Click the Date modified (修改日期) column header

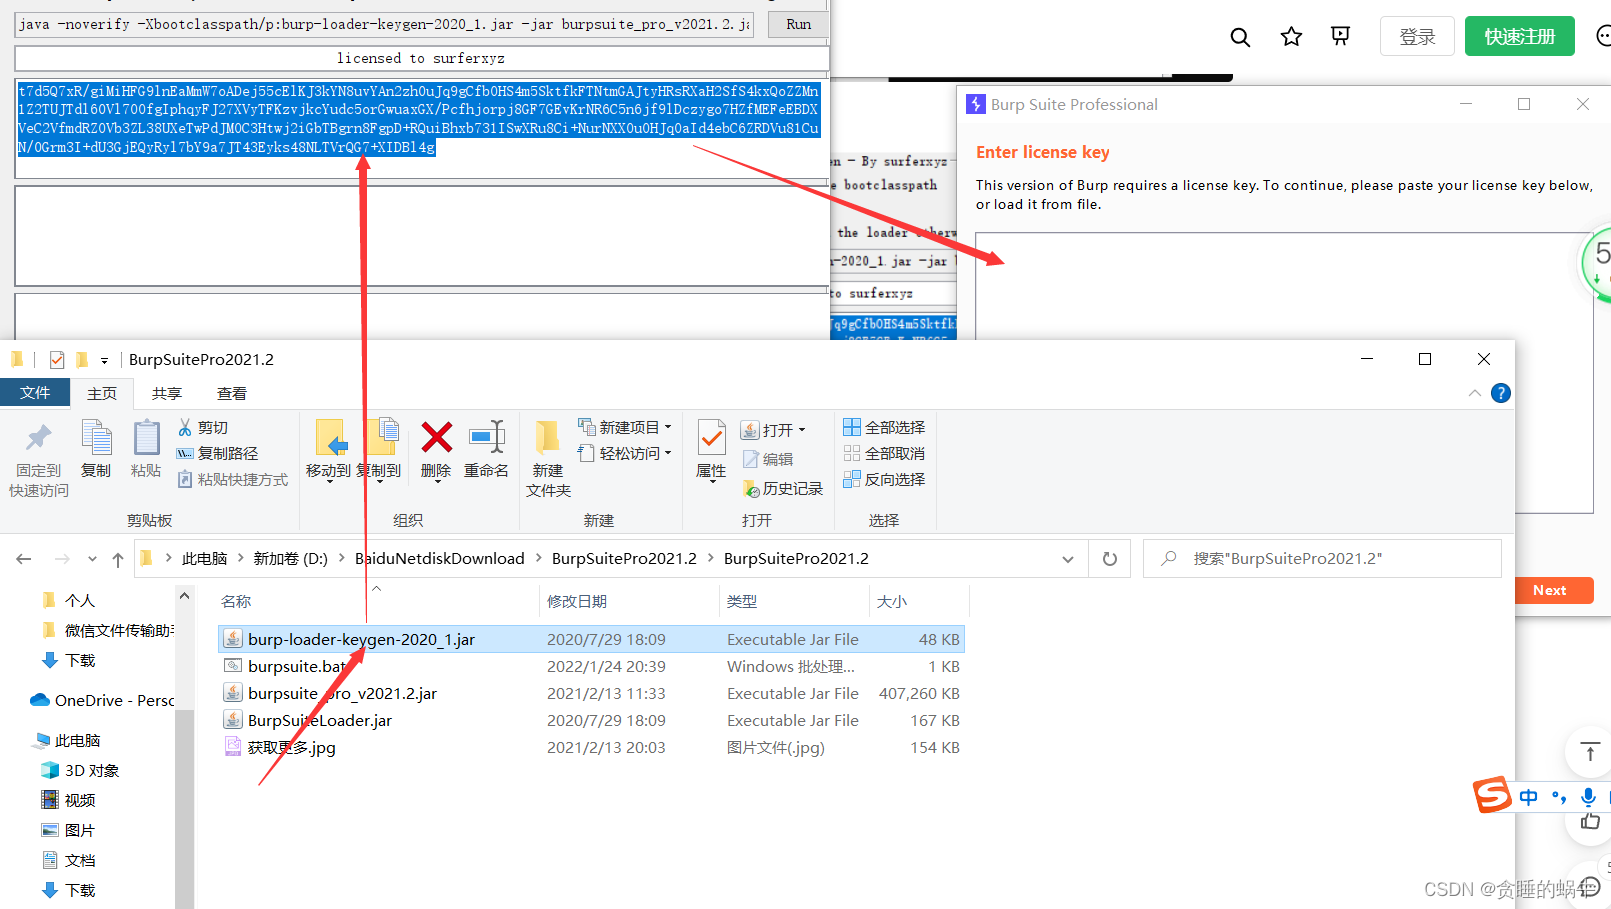pos(577,601)
